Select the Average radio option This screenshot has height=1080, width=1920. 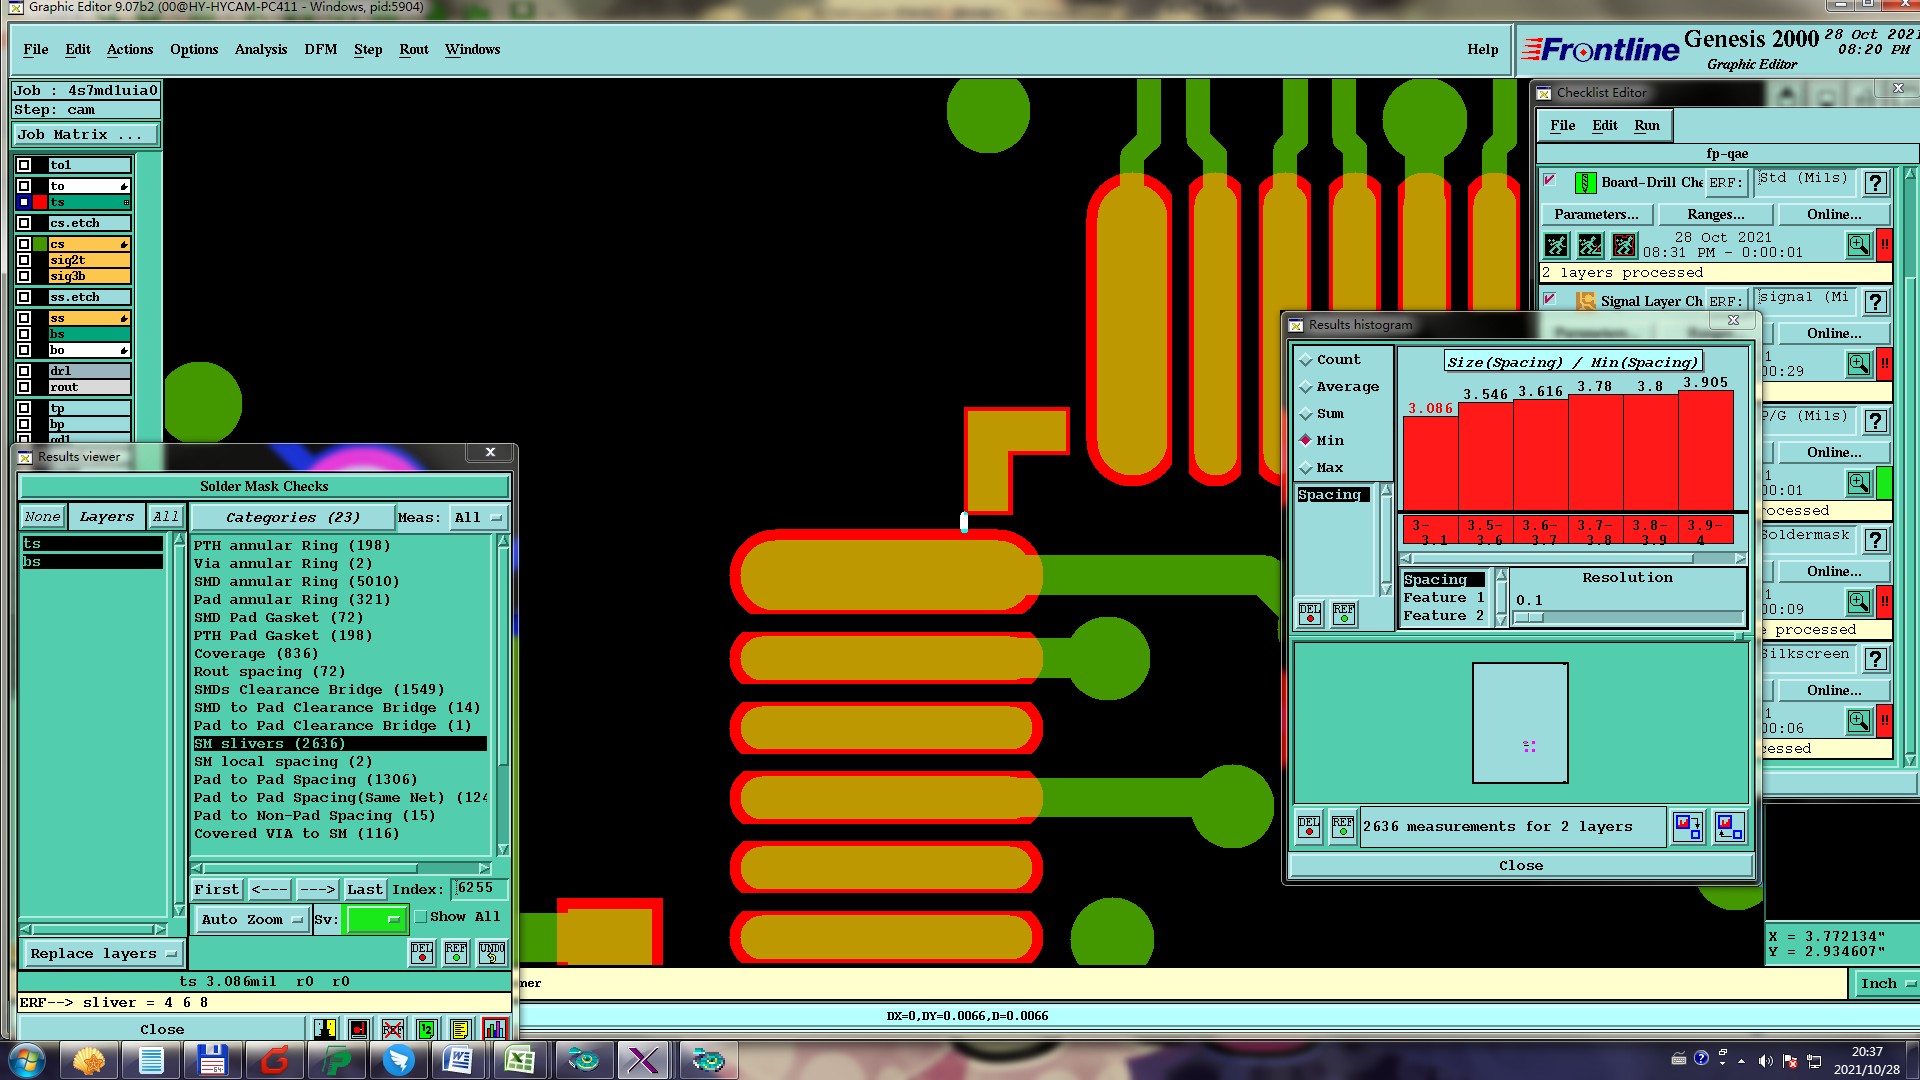(x=1306, y=387)
